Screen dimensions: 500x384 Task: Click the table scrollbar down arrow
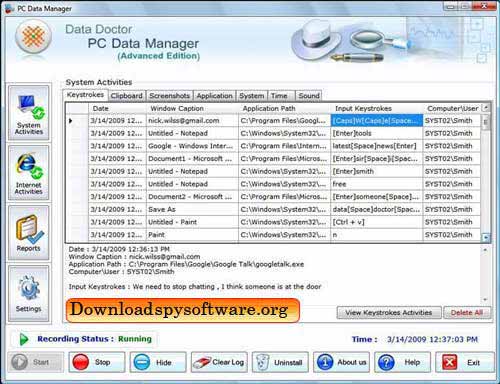486,237
